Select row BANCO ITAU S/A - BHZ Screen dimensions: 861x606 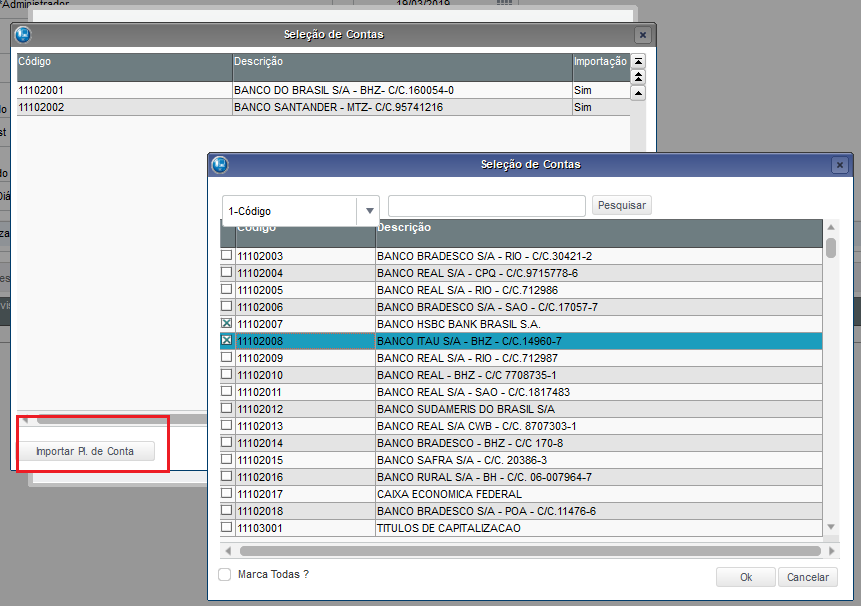coord(521,341)
